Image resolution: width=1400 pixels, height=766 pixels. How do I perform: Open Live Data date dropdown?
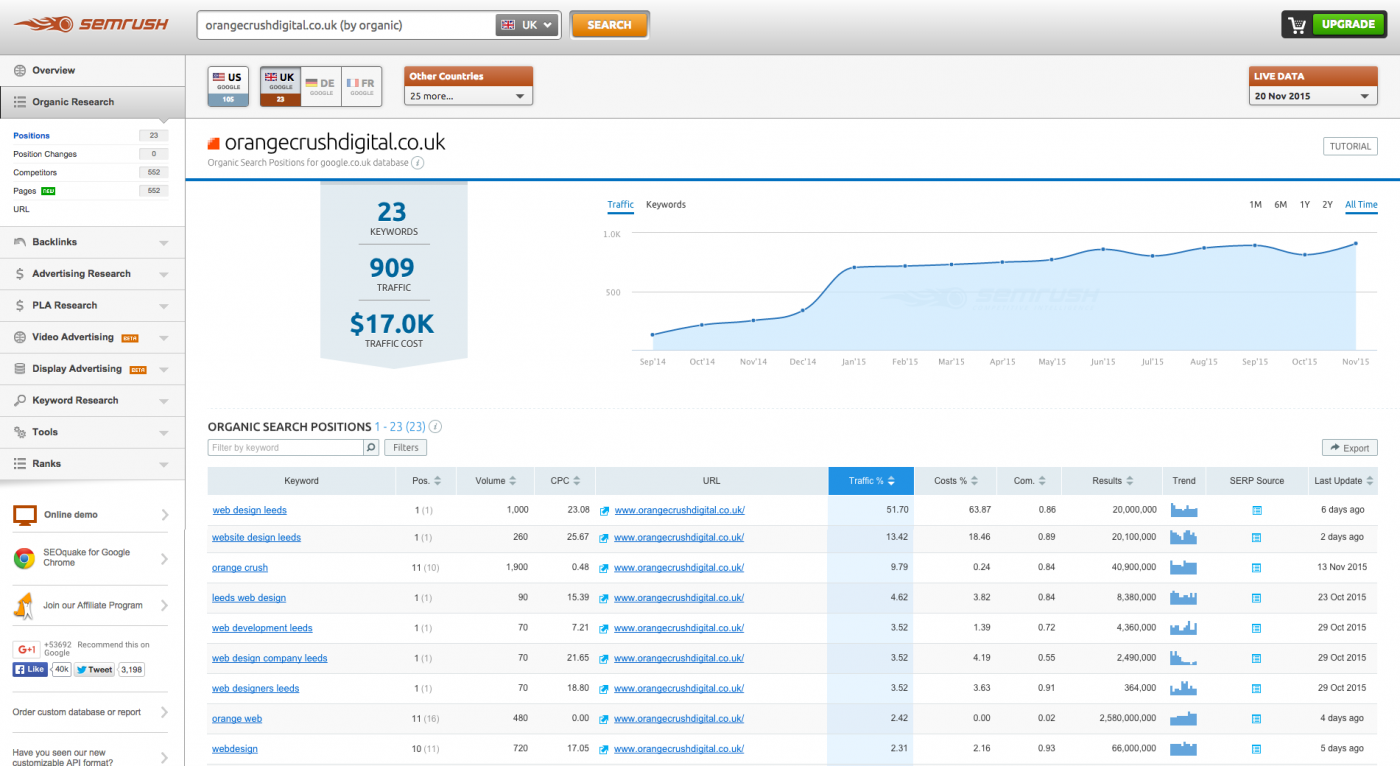pyautogui.click(x=1313, y=96)
